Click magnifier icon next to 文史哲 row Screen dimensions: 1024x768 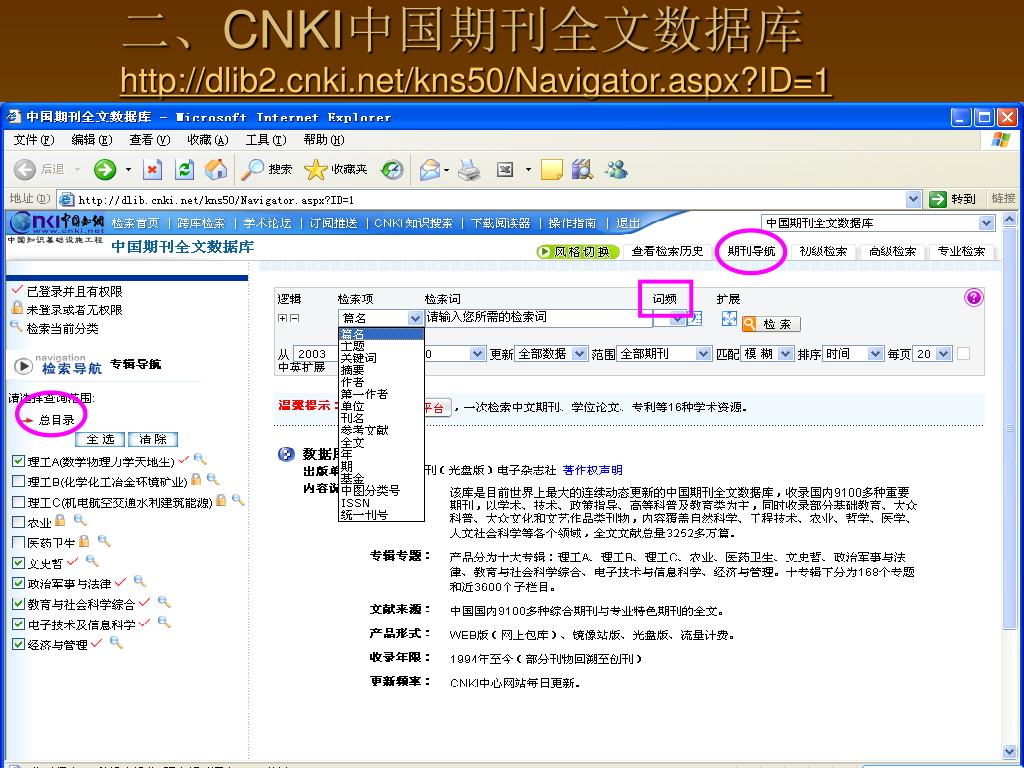pyautogui.click(x=92, y=561)
